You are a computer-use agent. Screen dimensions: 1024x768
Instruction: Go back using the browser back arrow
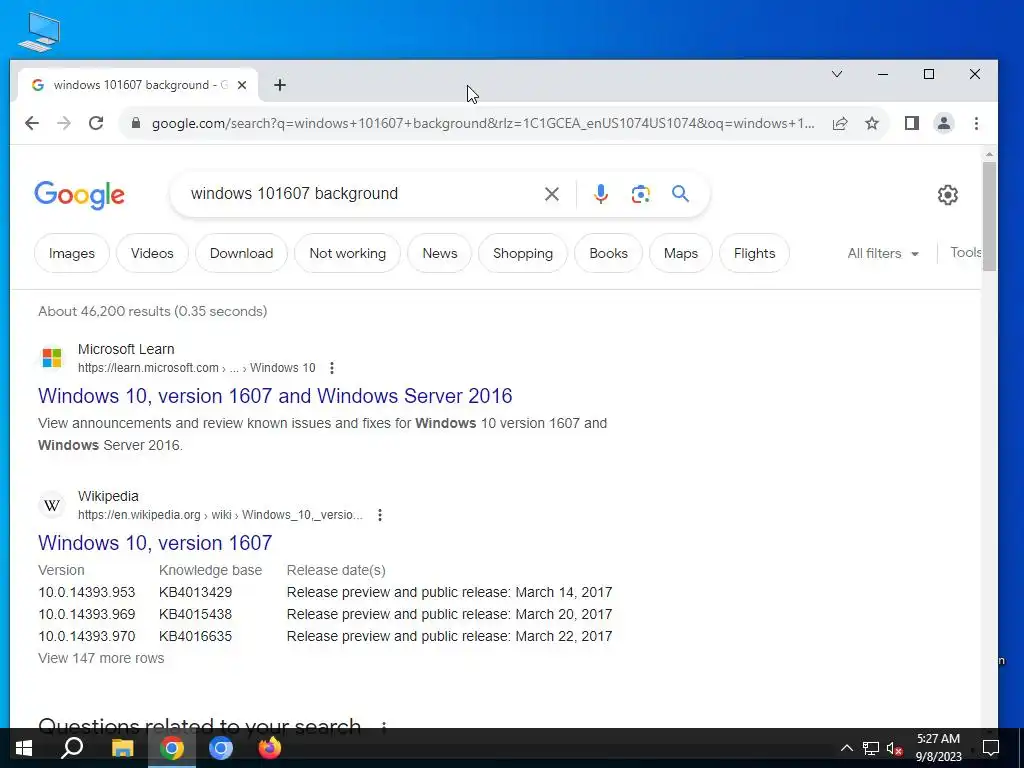pos(31,123)
